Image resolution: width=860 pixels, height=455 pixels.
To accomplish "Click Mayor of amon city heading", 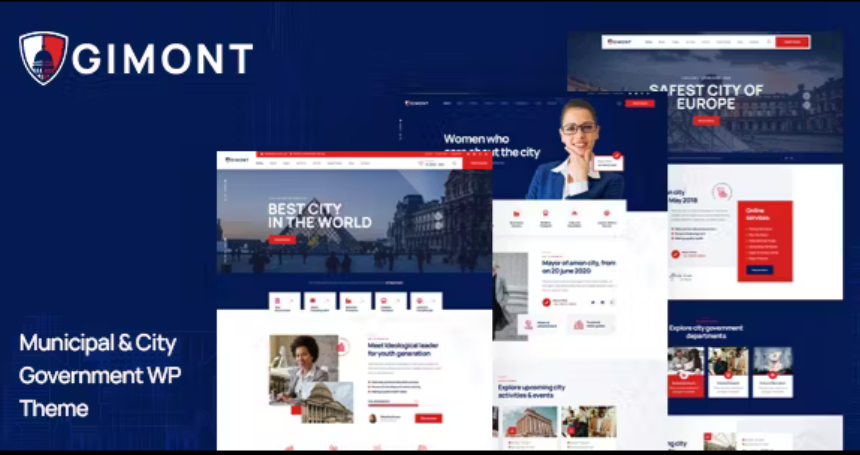I will [579, 267].
